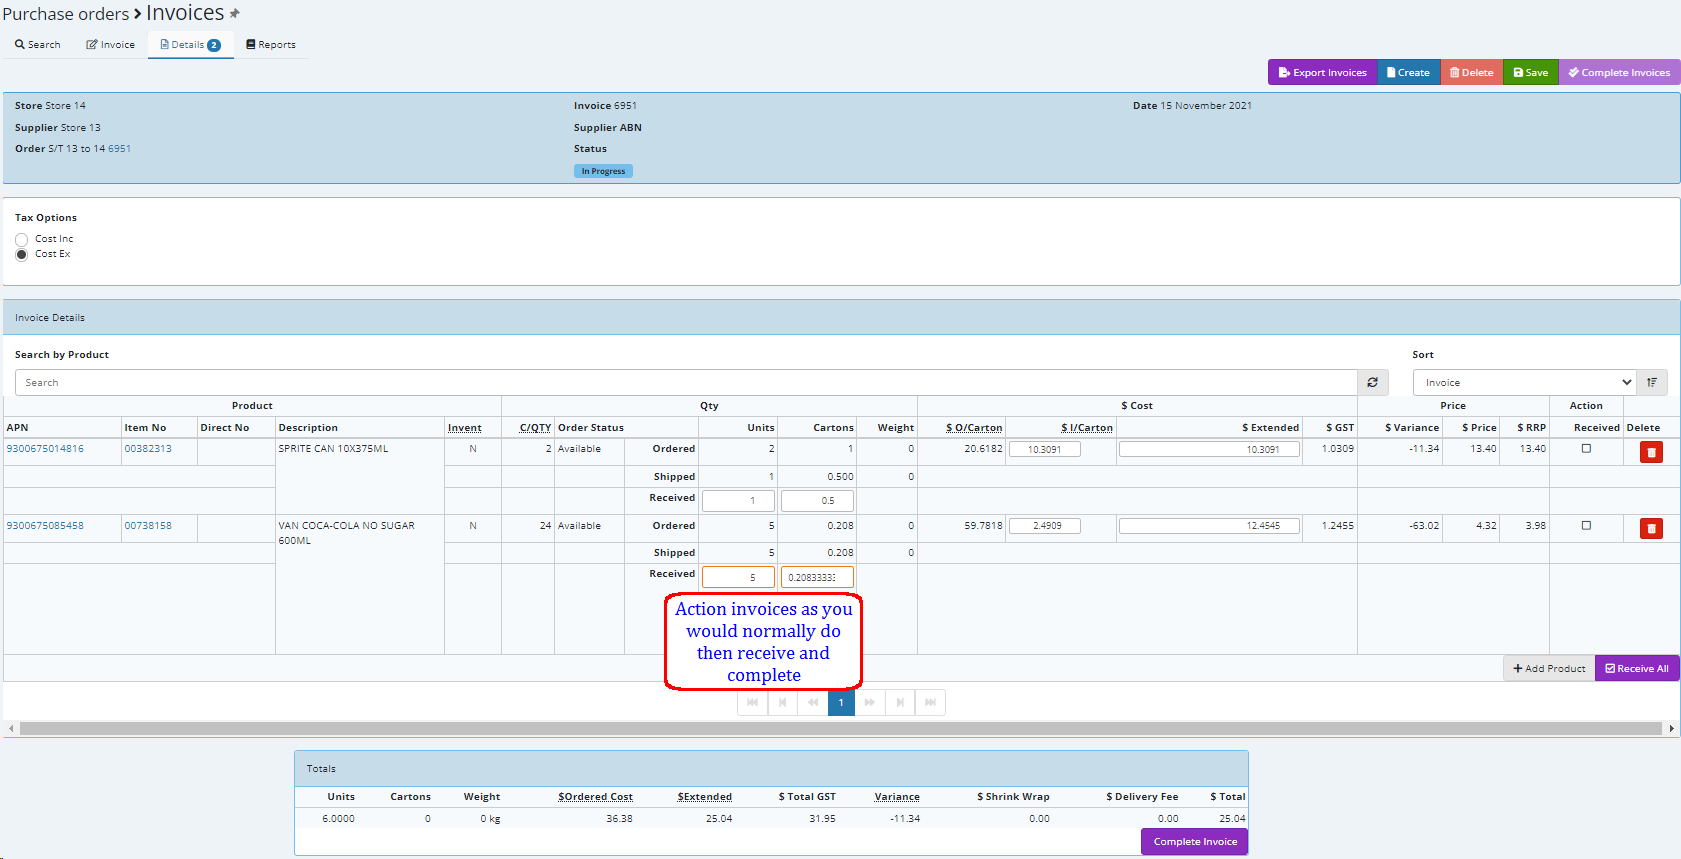Screen dimensions: 1681x859
Task: Click the Add Product button
Action: coord(1549,668)
